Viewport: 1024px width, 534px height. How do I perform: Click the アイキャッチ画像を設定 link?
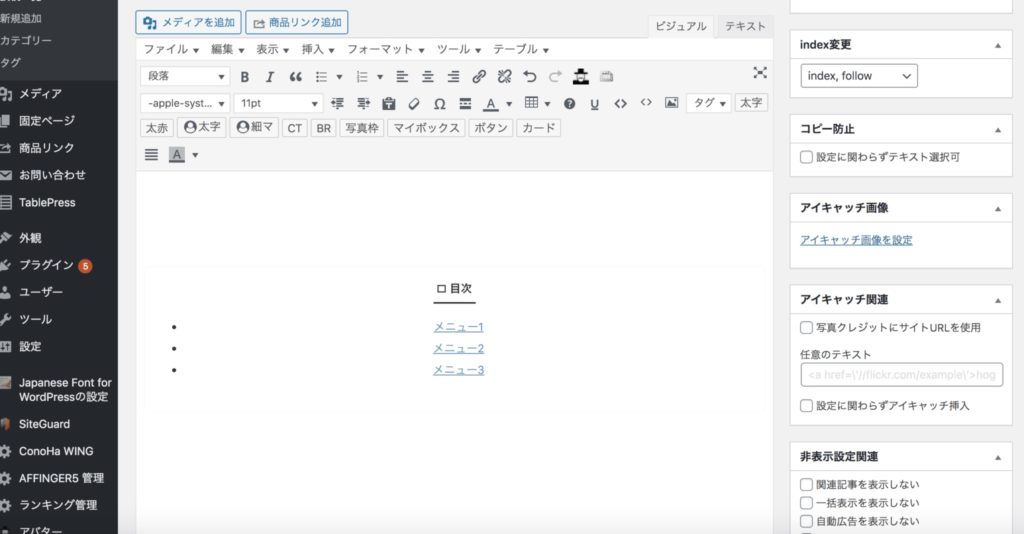(856, 240)
